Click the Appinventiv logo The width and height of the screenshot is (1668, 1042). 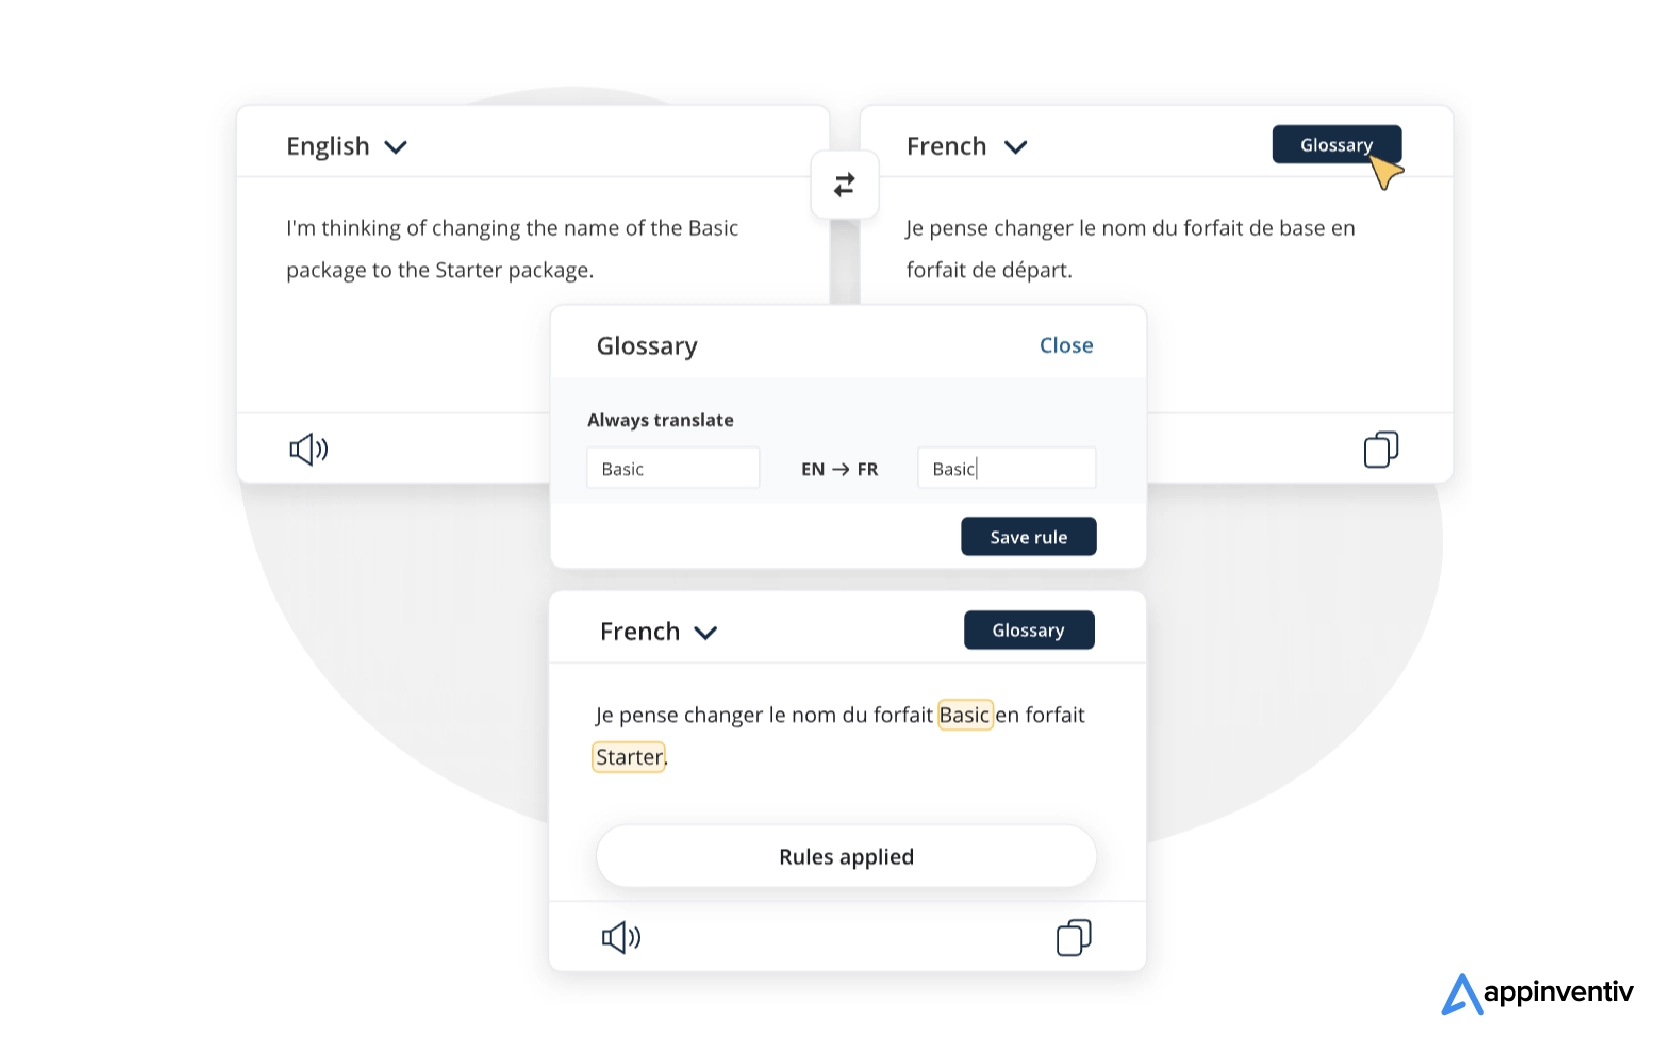pyautogui.click(x=1536, y=993)
